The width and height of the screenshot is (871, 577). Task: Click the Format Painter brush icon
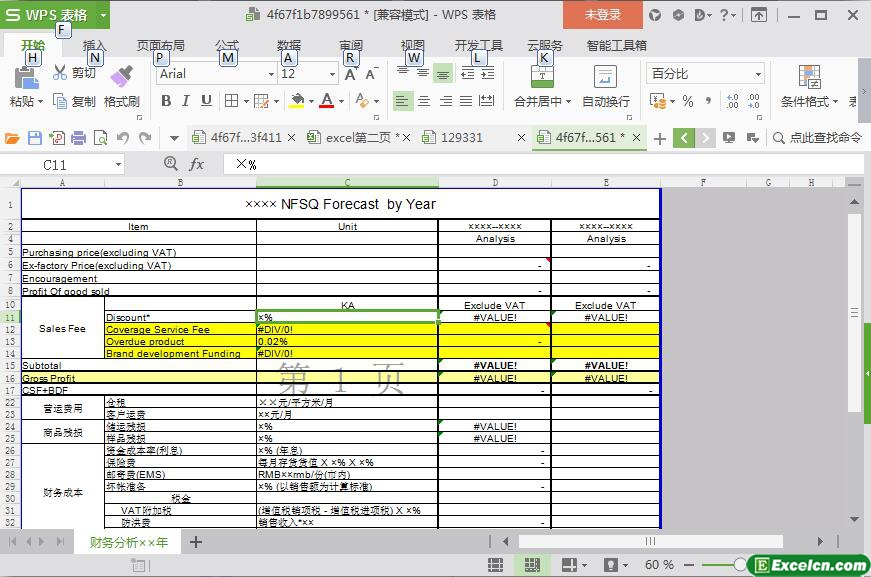[121, 76]
